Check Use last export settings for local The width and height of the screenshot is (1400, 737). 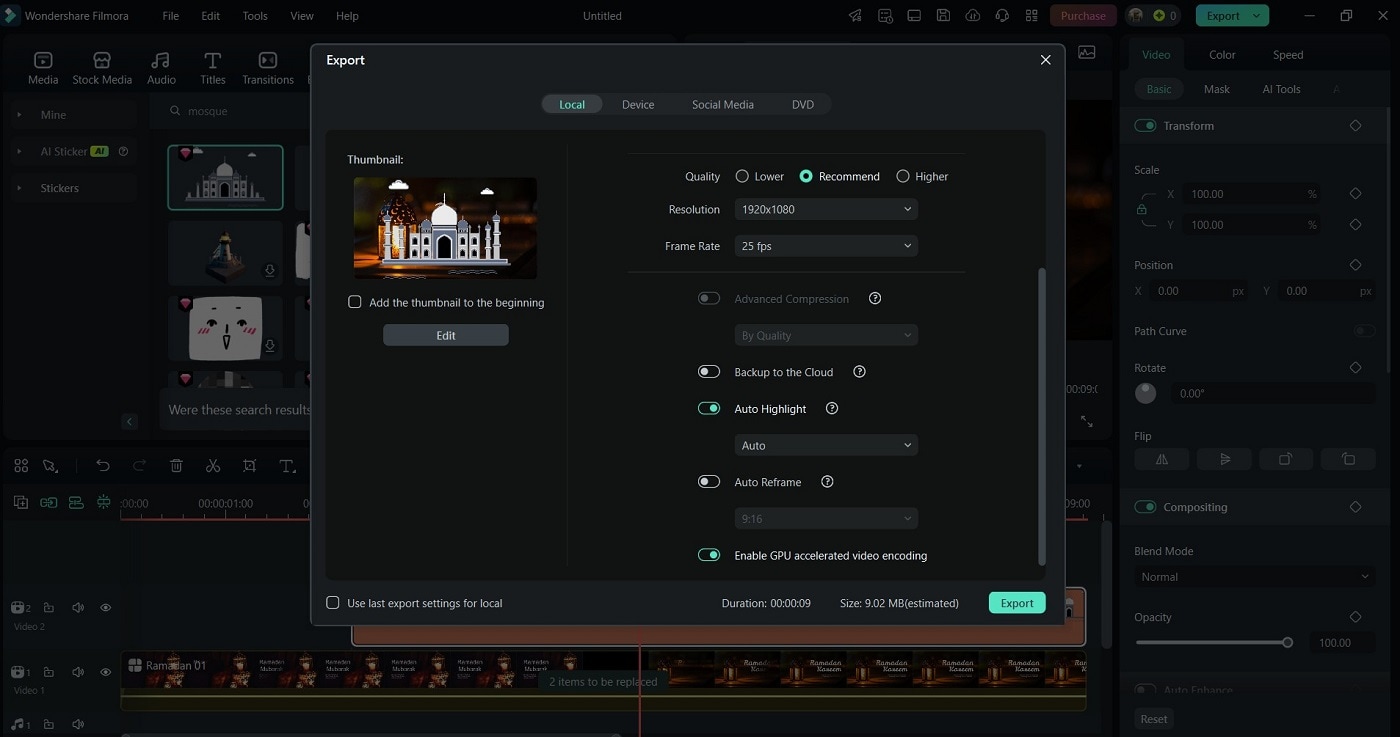tap(333, 603)
